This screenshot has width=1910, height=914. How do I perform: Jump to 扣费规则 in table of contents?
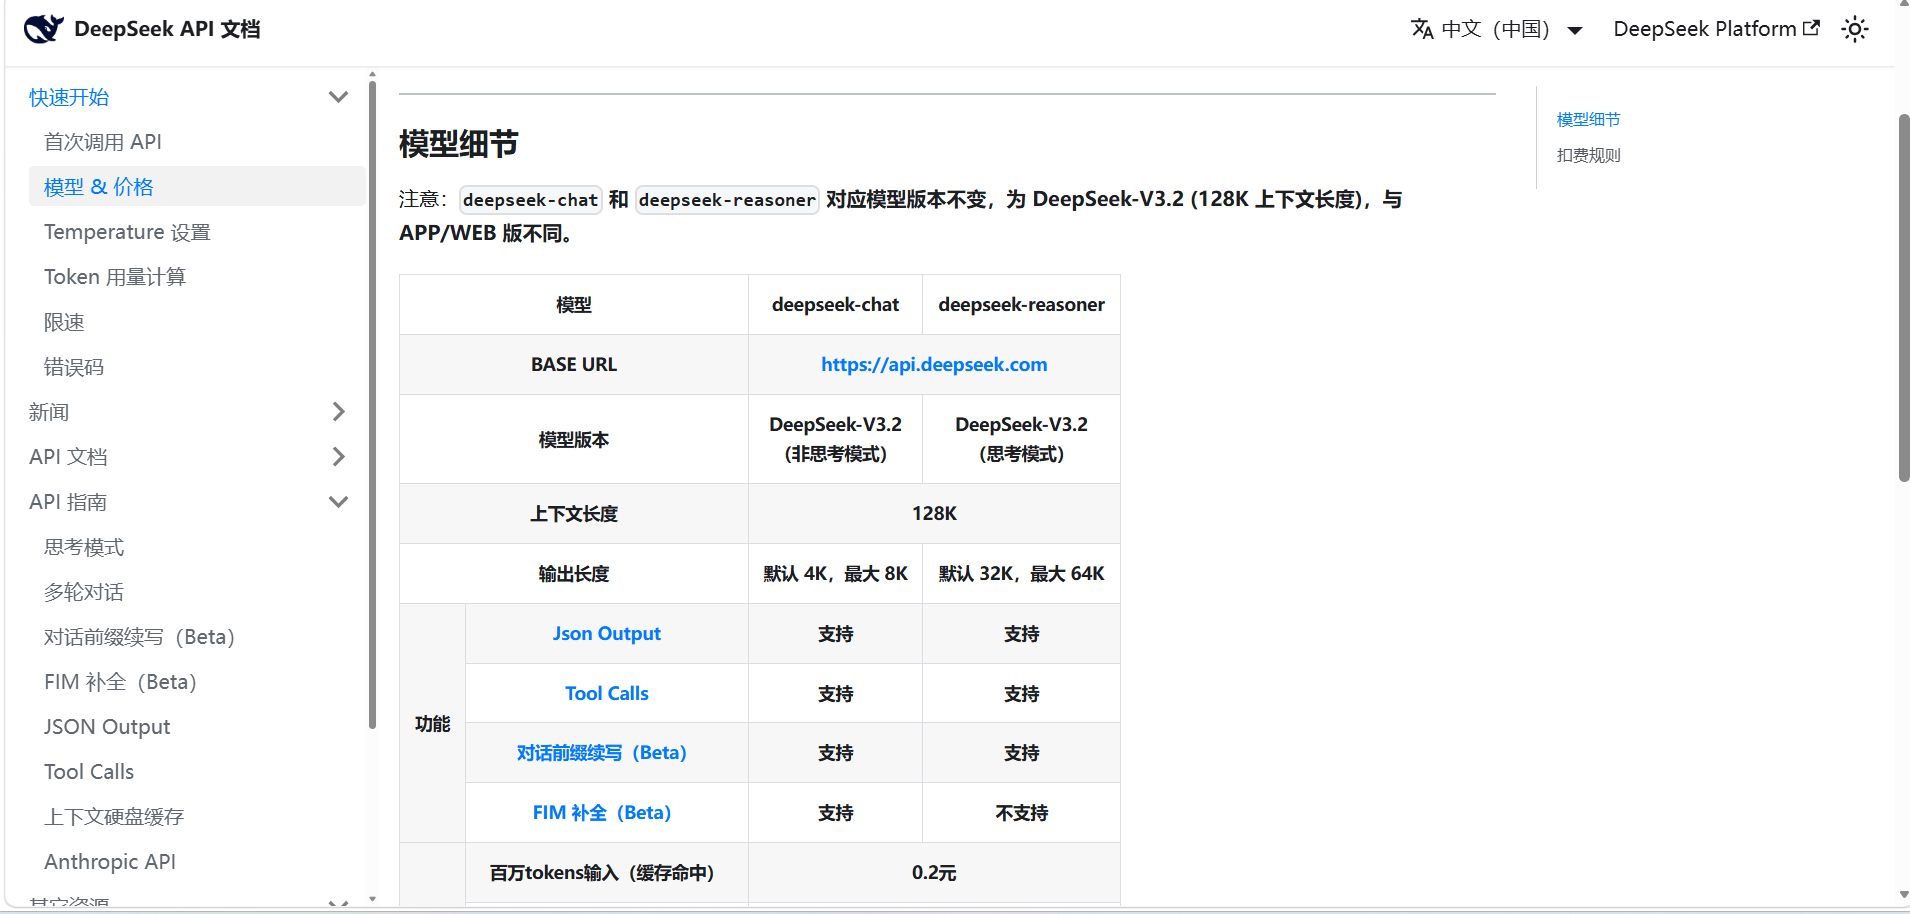click(1588, 155)
